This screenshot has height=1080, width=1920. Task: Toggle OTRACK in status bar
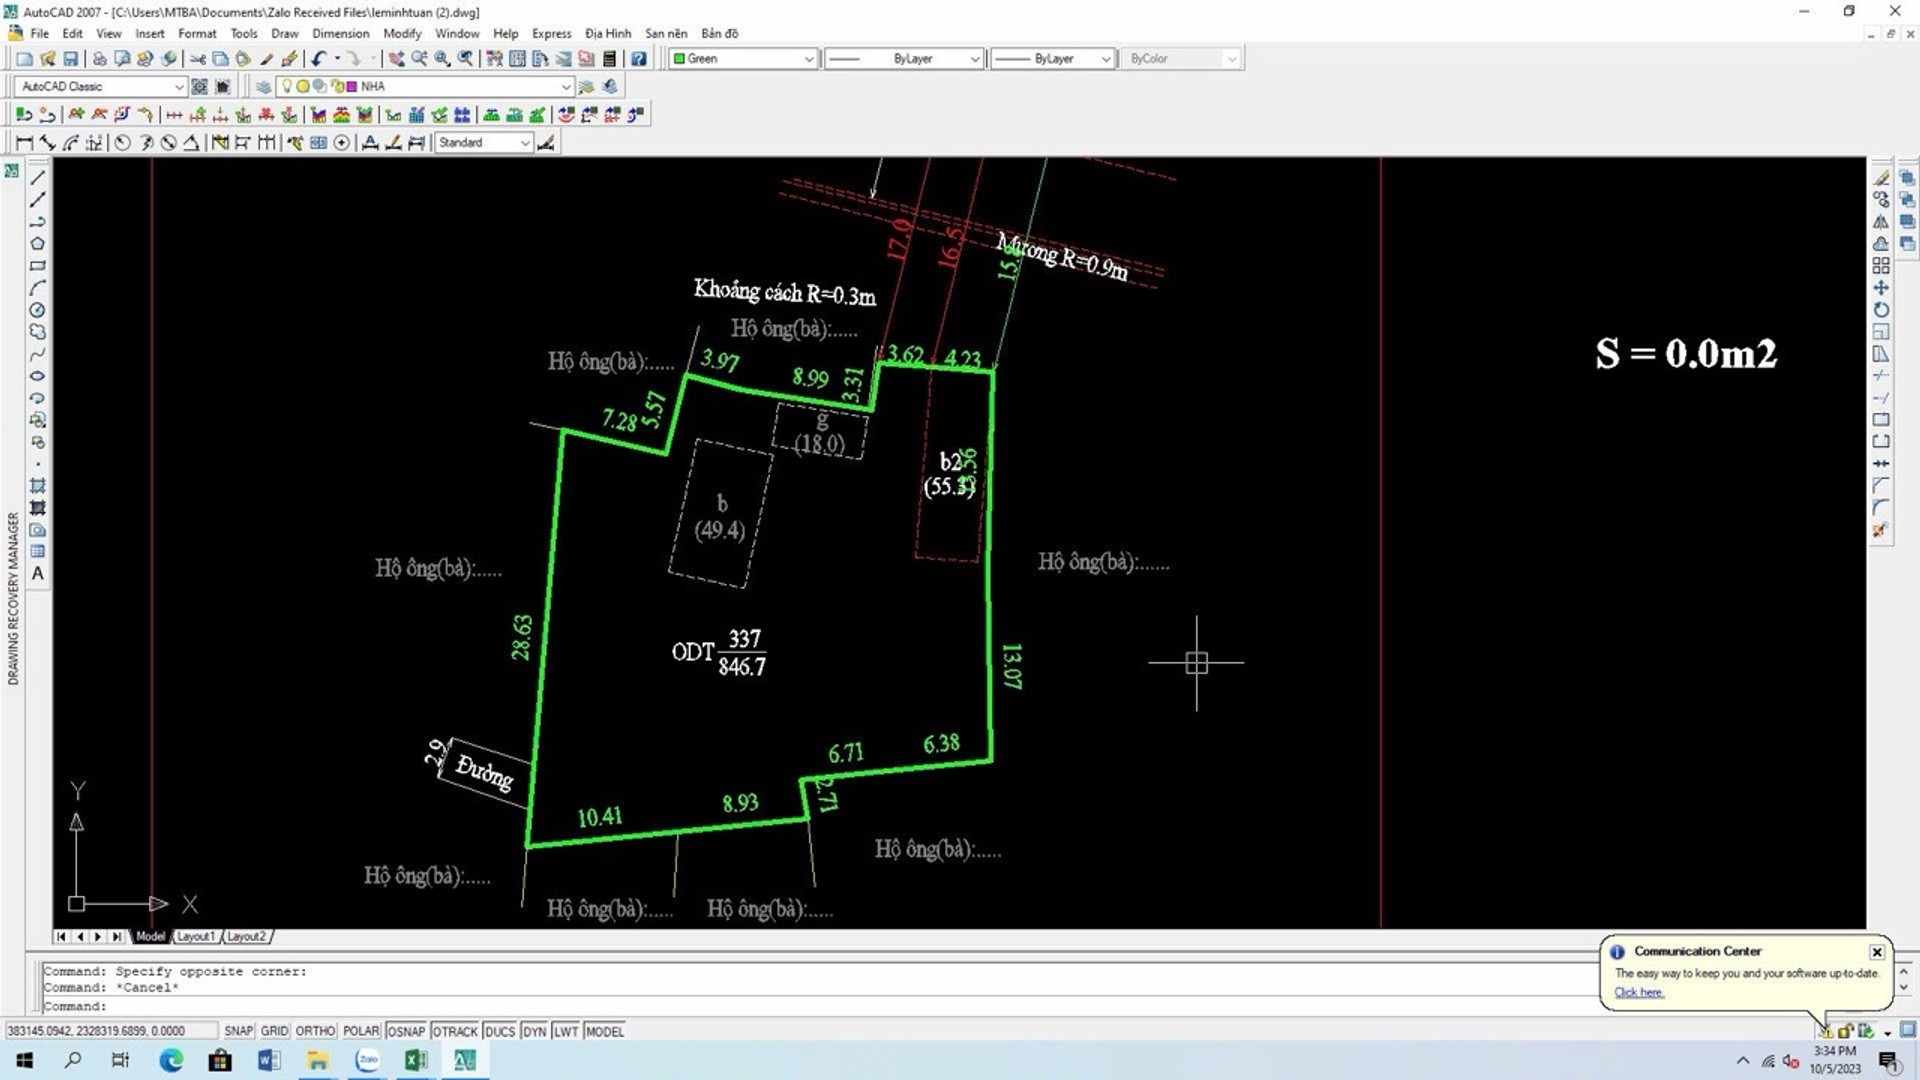click(x=455, y=1031)
